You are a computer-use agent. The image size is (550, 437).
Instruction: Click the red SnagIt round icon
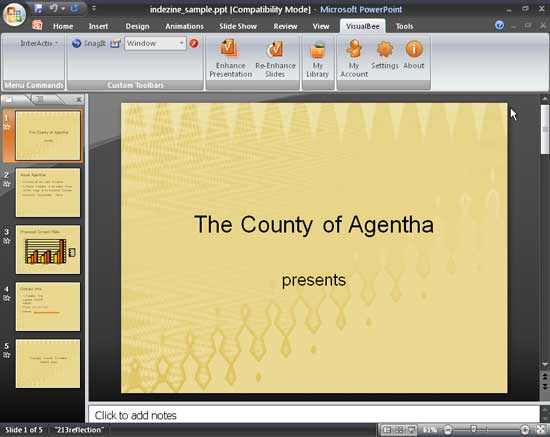pyautogui.click(x=194, y=43)
